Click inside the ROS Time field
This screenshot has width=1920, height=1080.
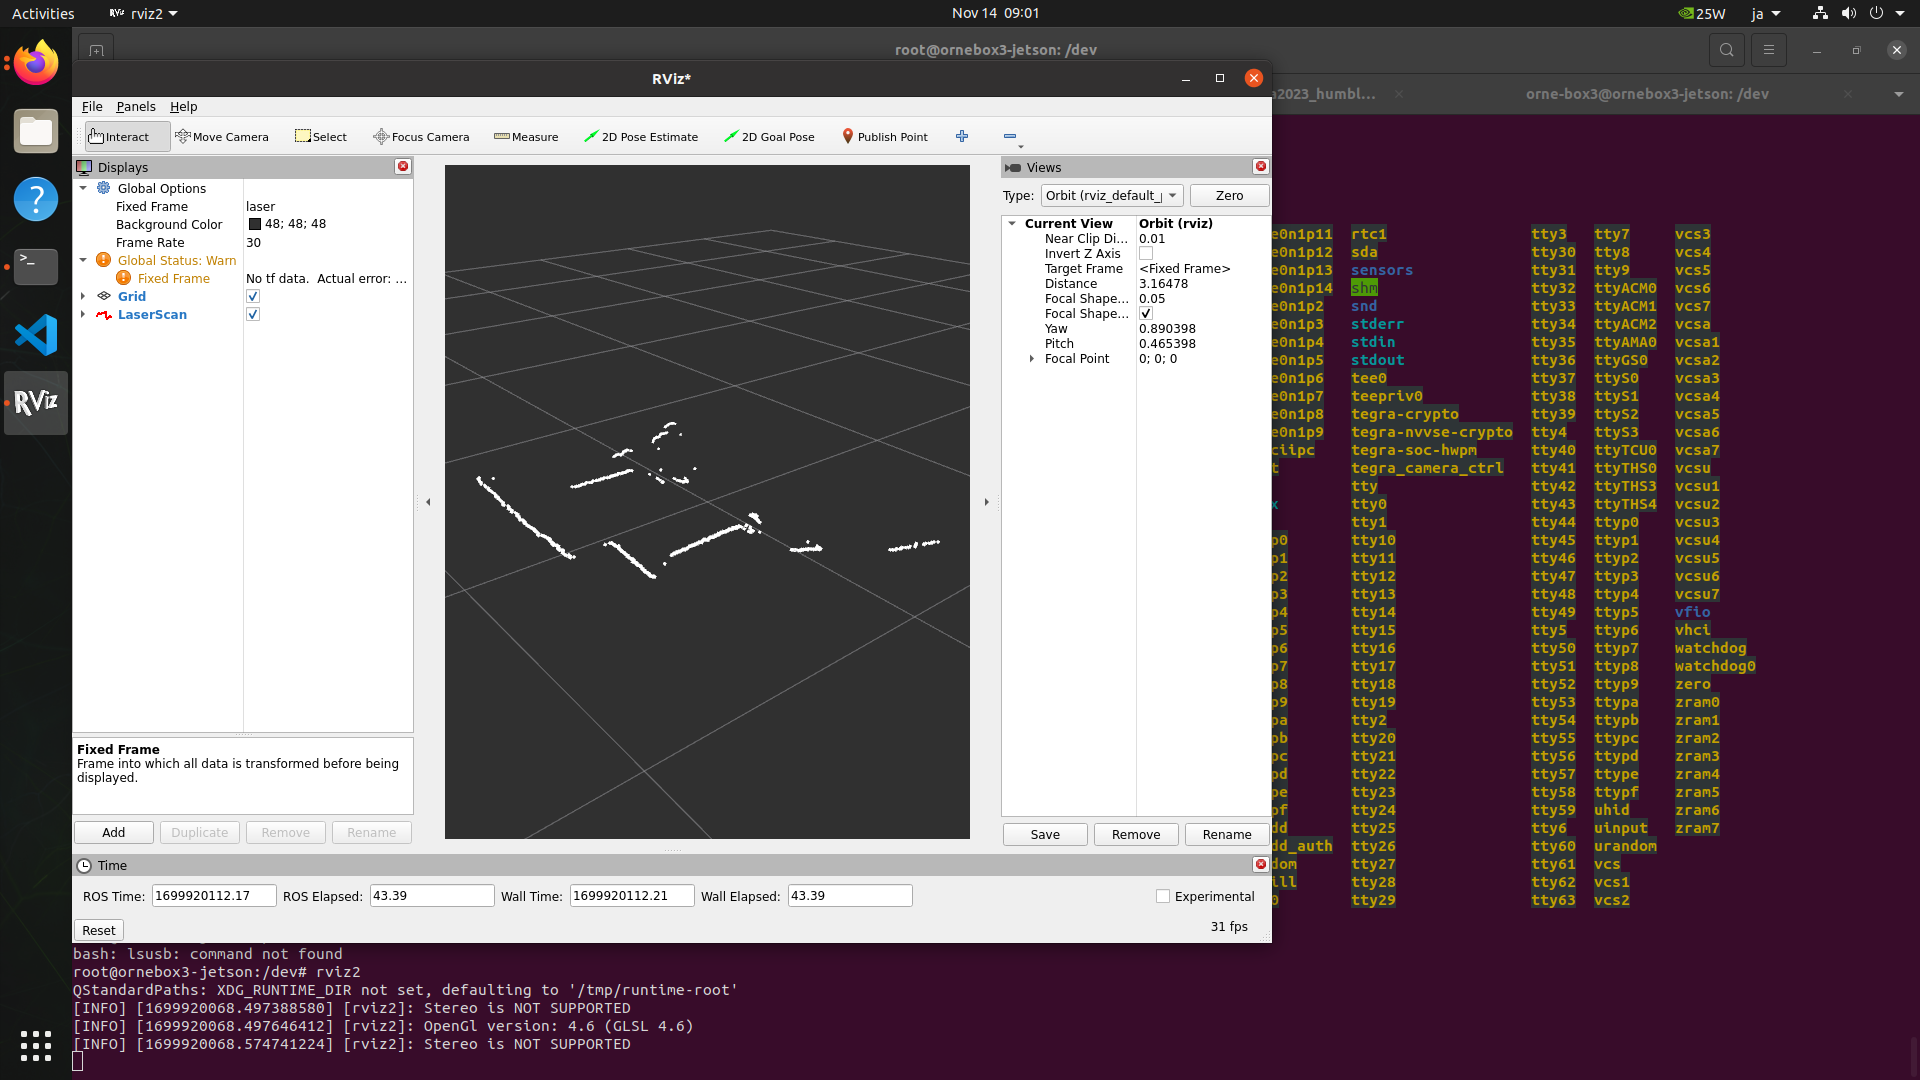click(x=212, y=895)
